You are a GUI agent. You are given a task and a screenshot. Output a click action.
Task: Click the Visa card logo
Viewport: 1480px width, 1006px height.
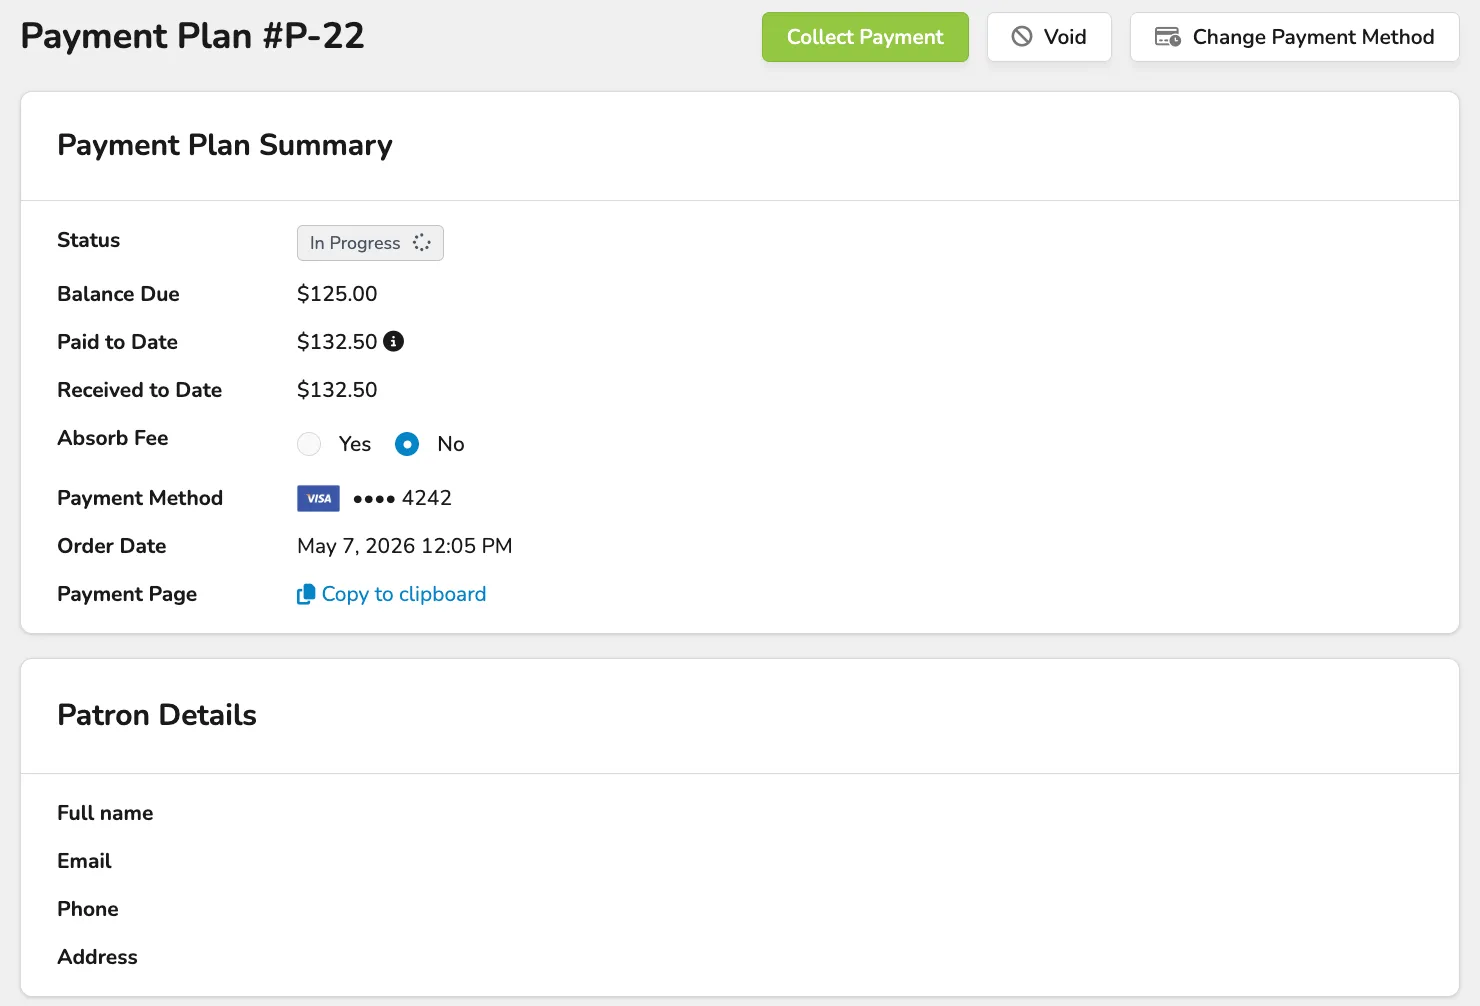(x=318, y=498)
